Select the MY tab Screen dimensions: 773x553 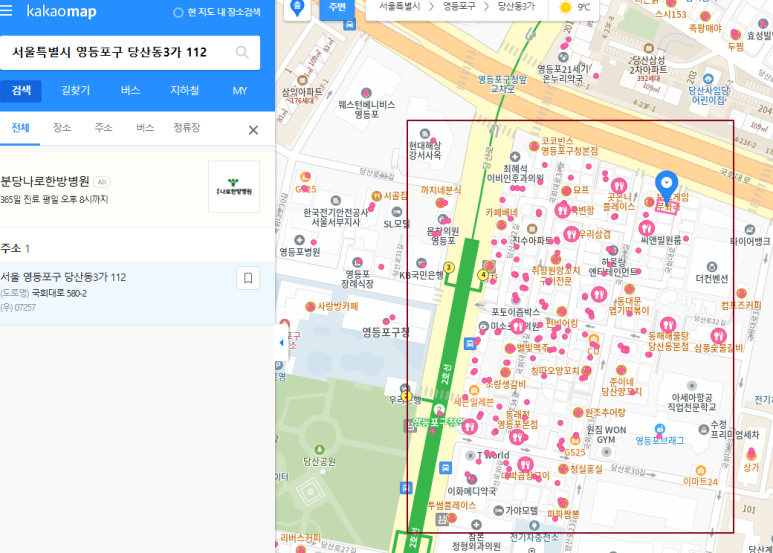240,91
